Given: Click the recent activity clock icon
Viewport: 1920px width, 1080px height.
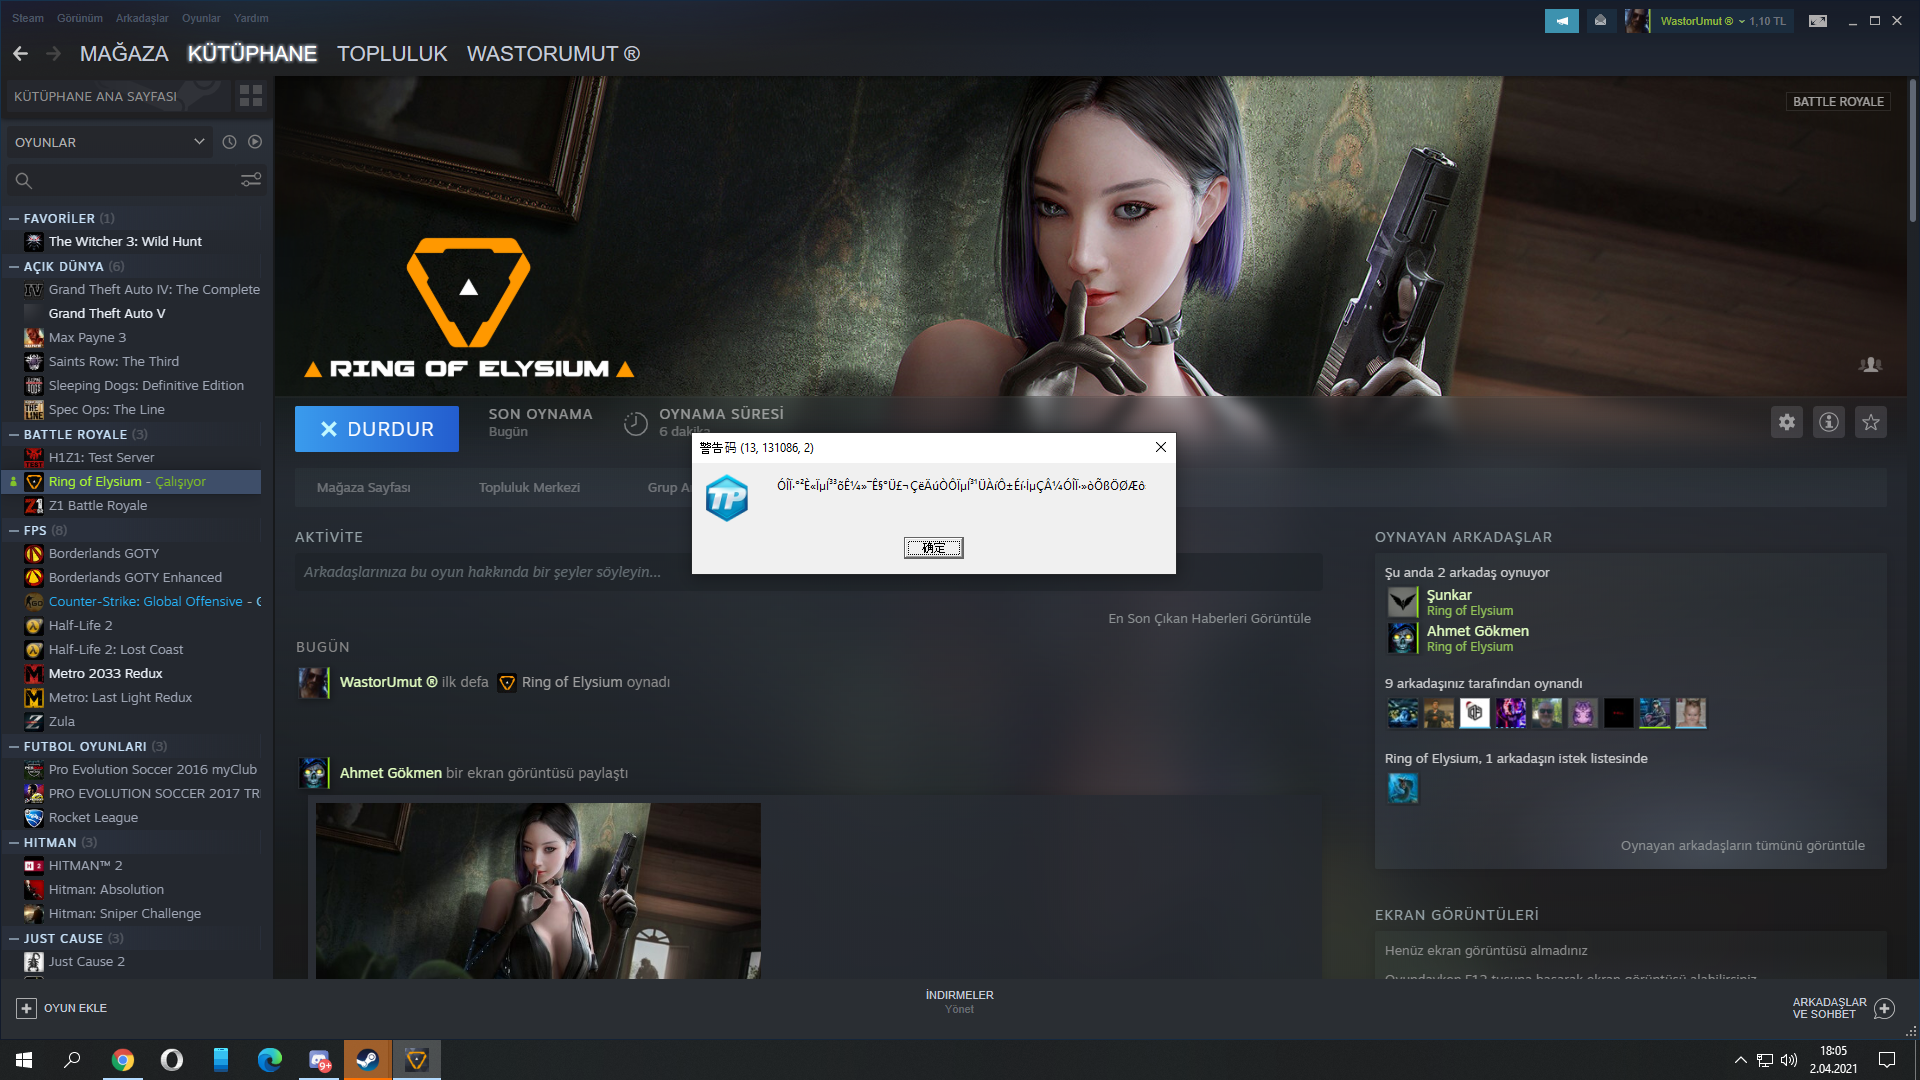Looking at the screenshot, I should 229,142.
